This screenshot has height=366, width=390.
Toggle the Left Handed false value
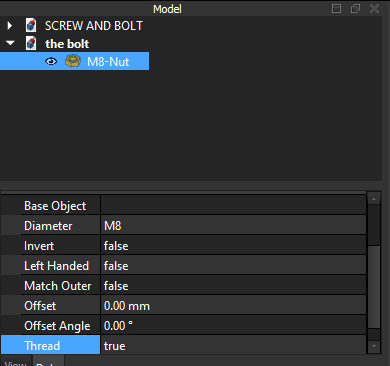click(233, 266)
